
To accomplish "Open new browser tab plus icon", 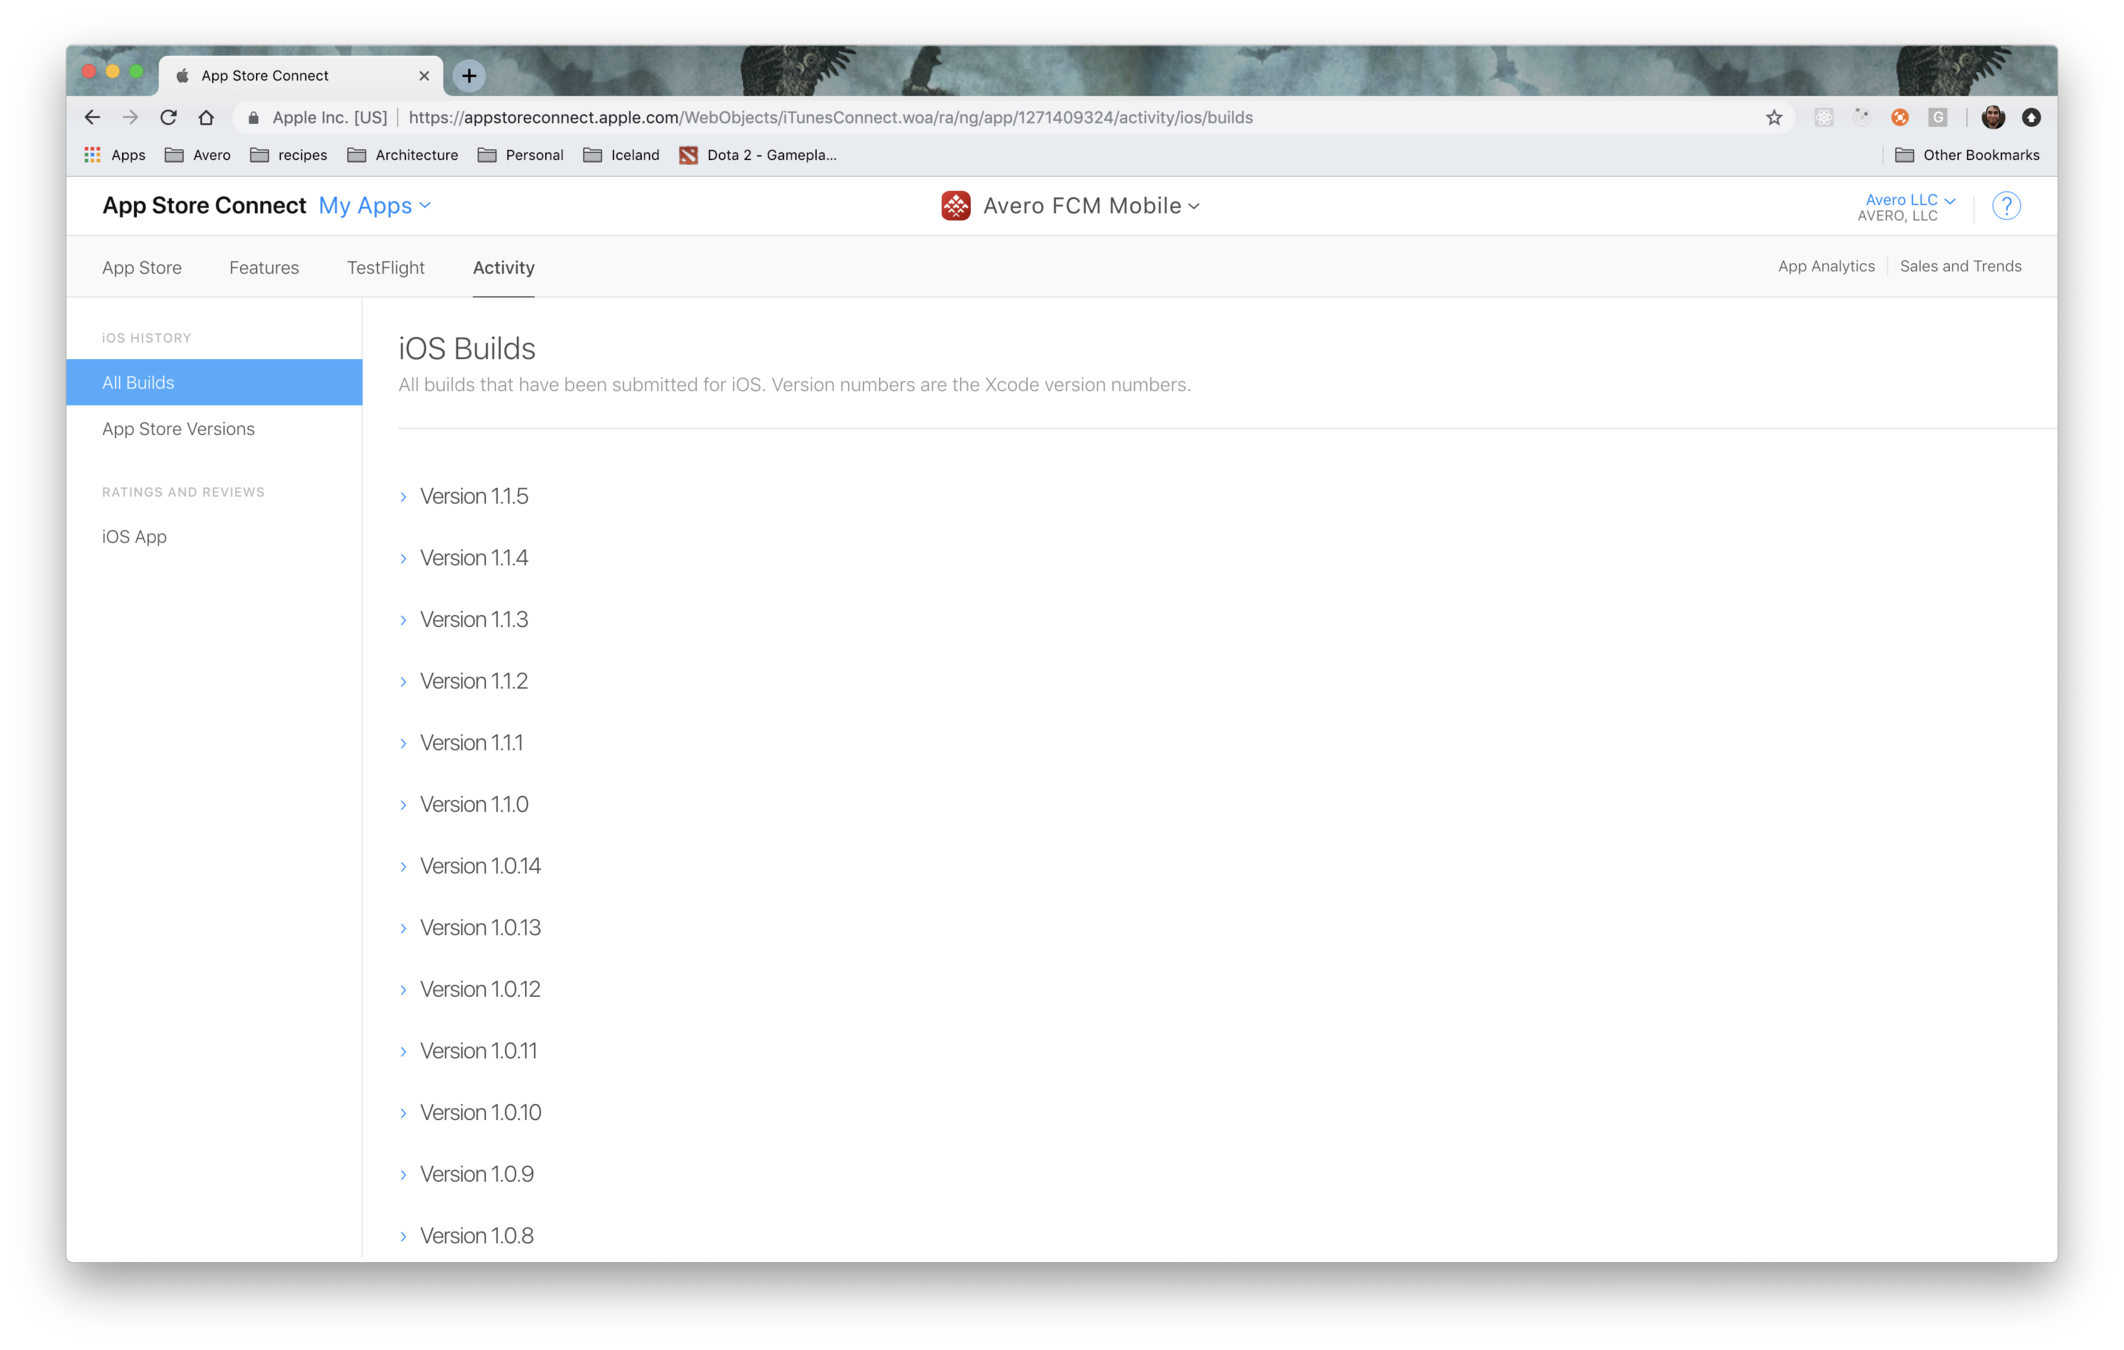I will tap(469, 76).
